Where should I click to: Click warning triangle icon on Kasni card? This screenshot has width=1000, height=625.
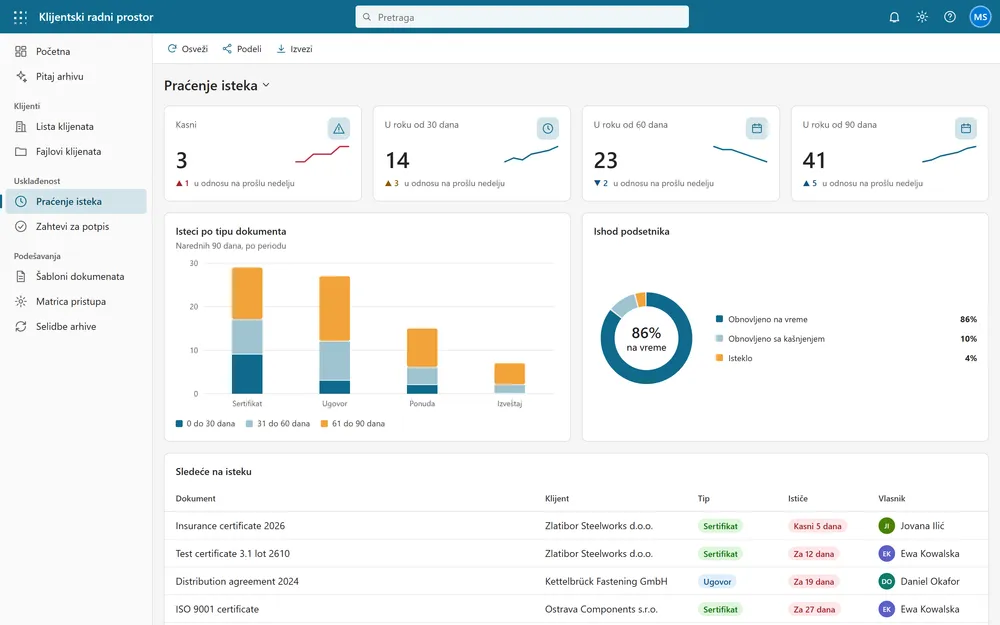tap(339, 128)
